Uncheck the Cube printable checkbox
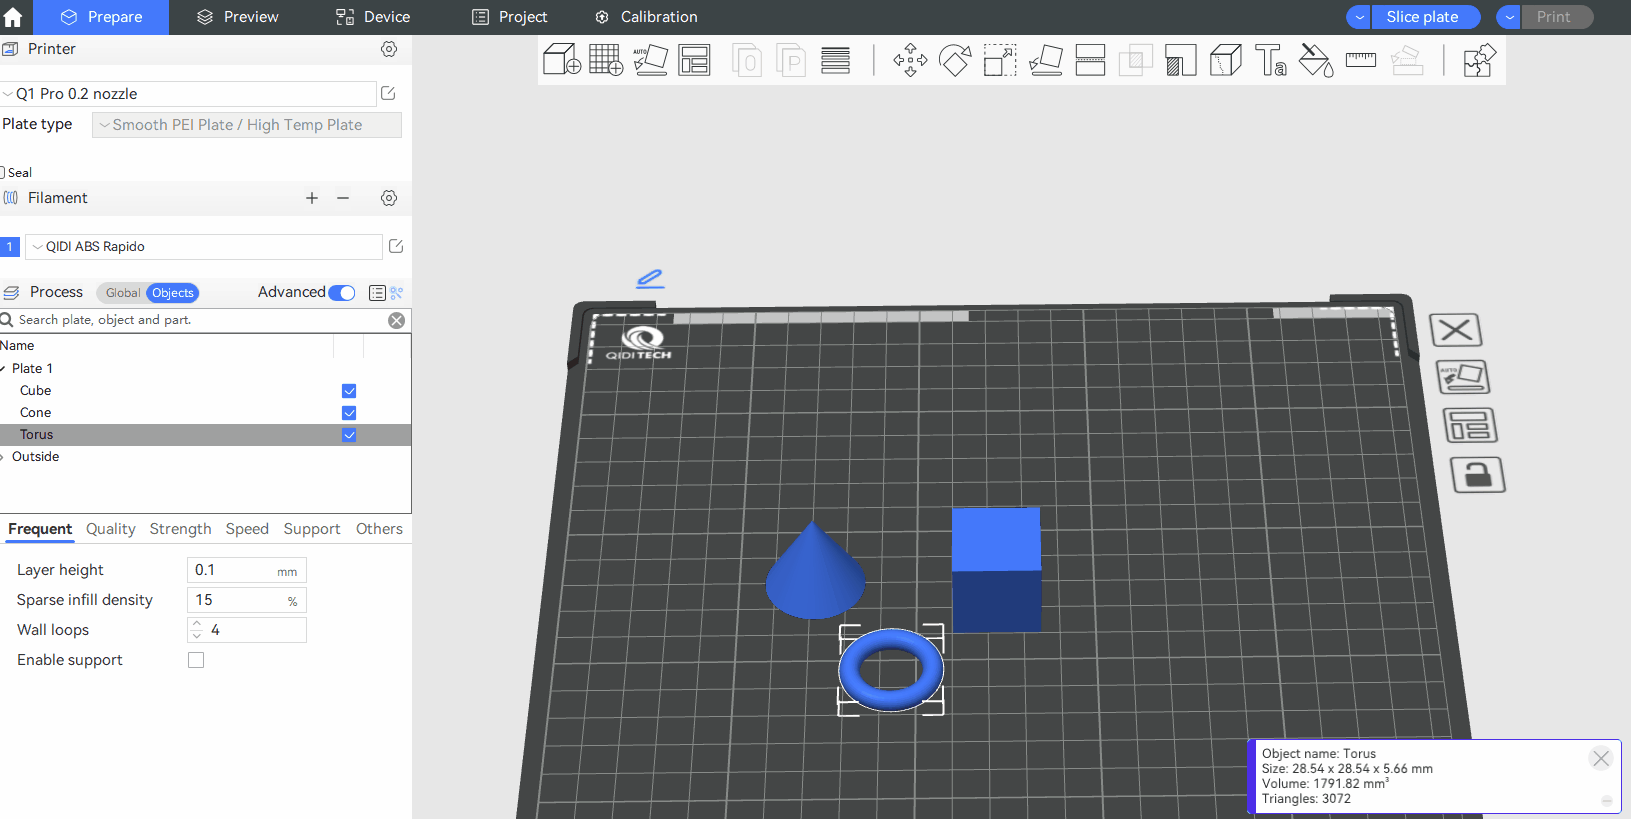The height and width of the screenshot is (819, 1631). click(x=349, y=391)
